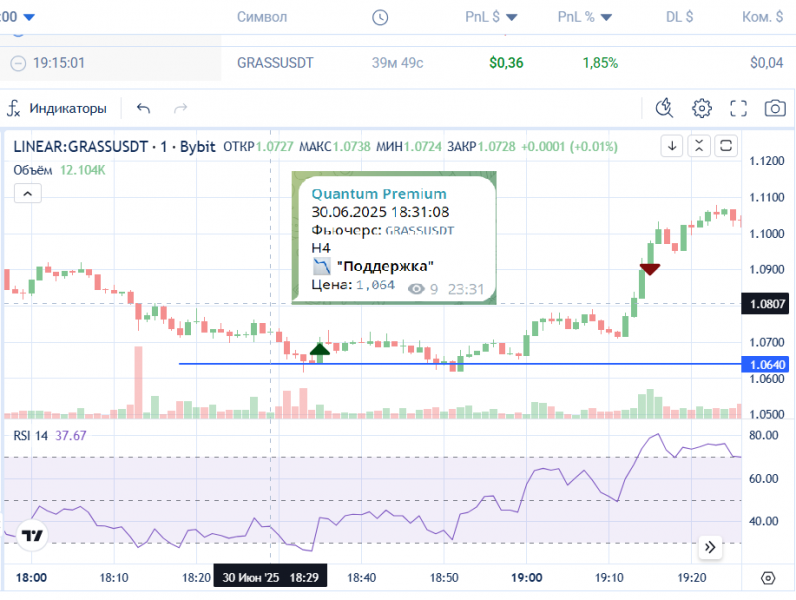The image size is (796, 600).
Task: Click the 1,85% PnL percent value
Action: 600,63
